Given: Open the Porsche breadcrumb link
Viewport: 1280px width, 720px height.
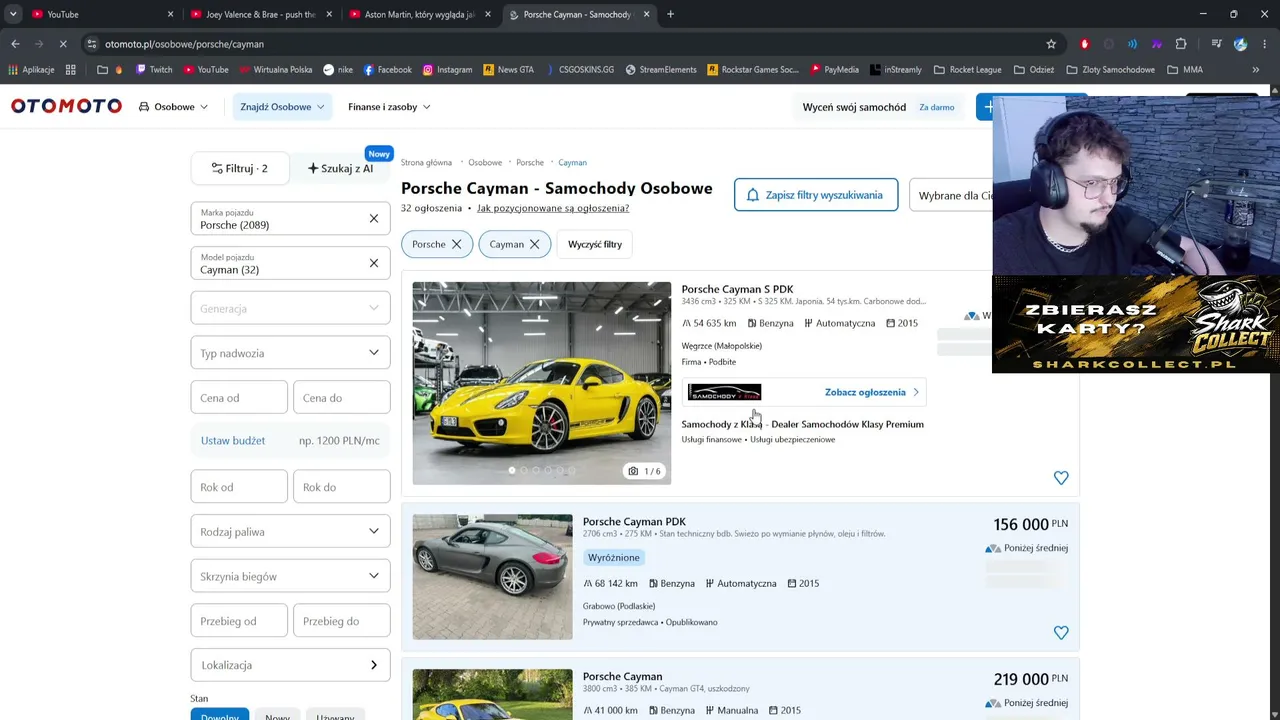Looking at the screenshot, I should pyautogui.click(x=530, y=162).
